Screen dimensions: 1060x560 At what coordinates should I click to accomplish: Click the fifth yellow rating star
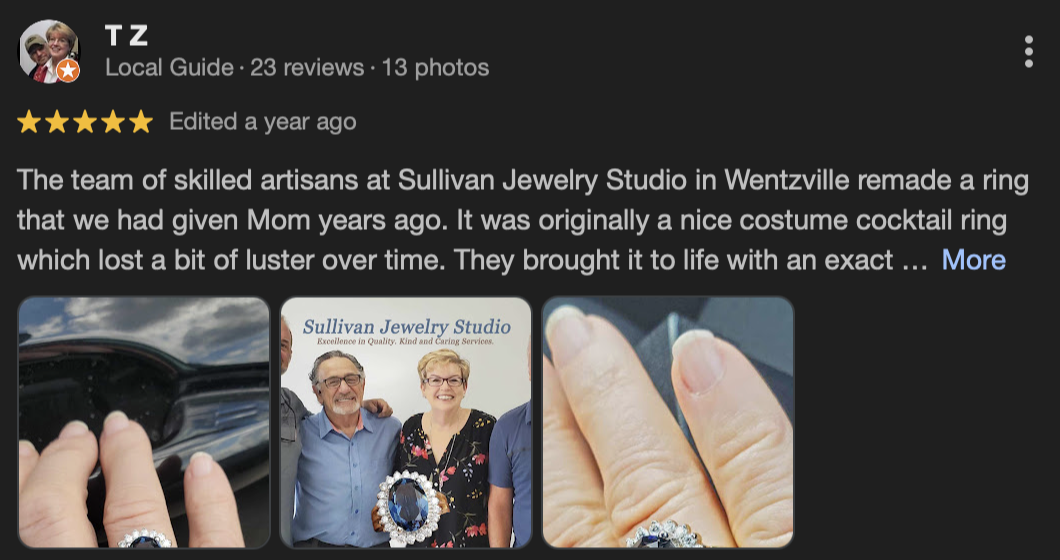[141, 122]
